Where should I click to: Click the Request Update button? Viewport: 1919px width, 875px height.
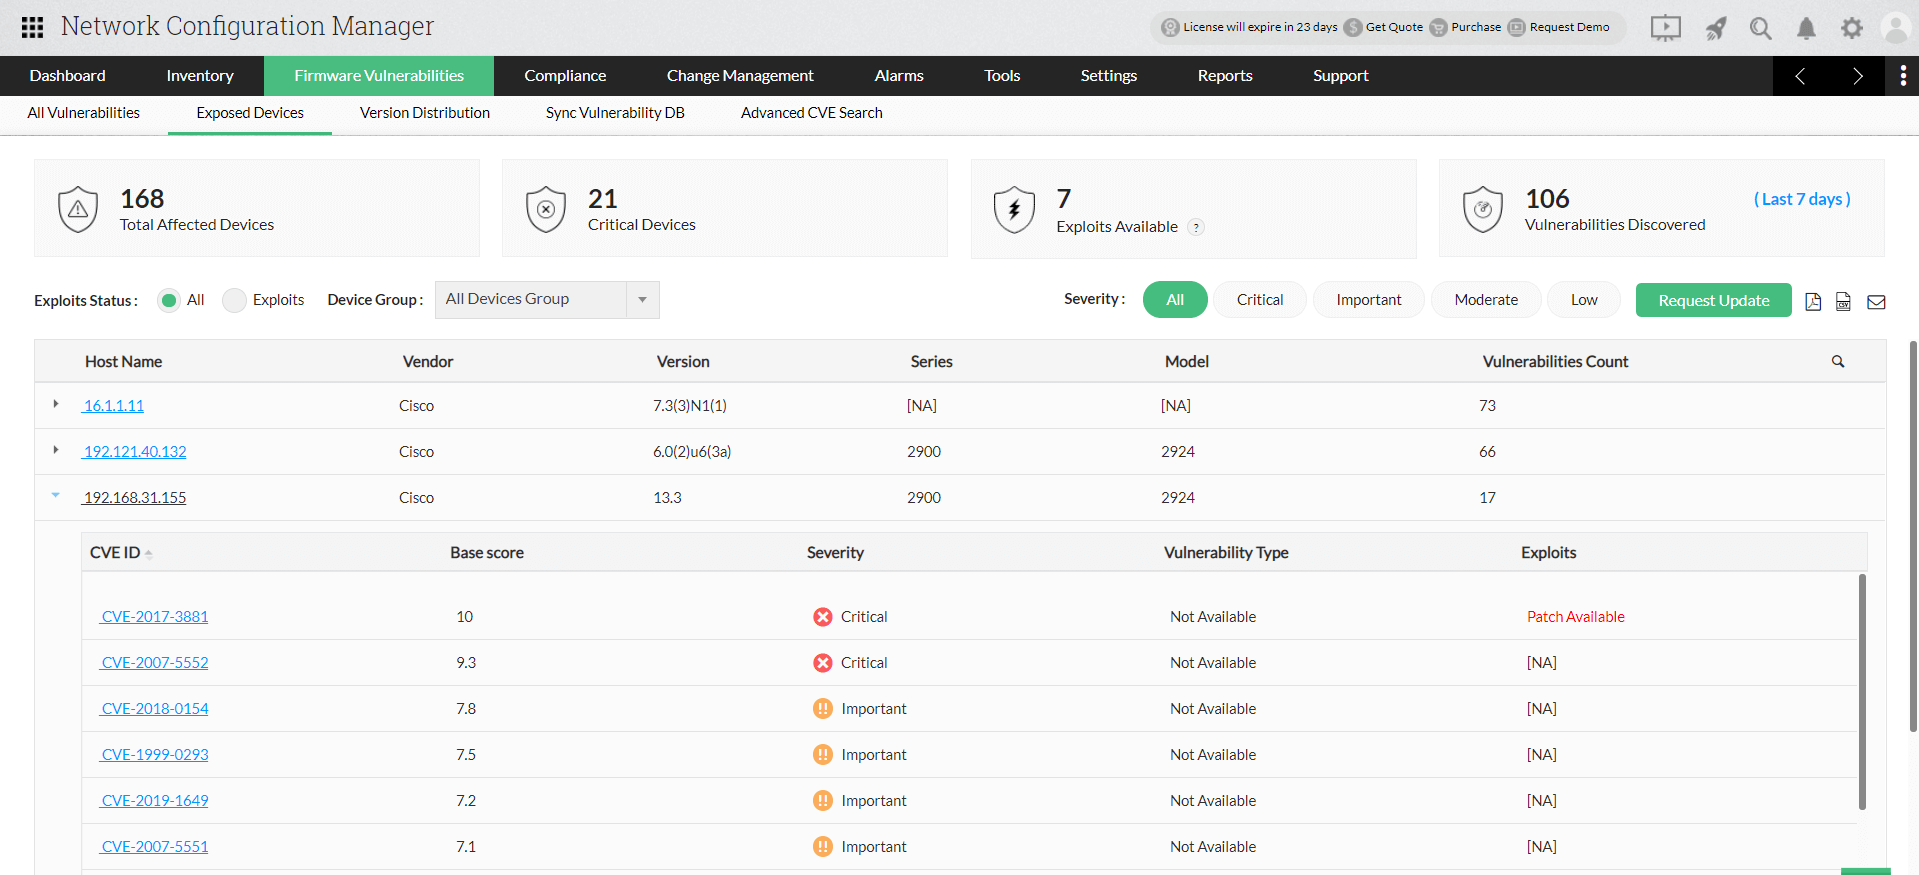(x=1714, y=300)
